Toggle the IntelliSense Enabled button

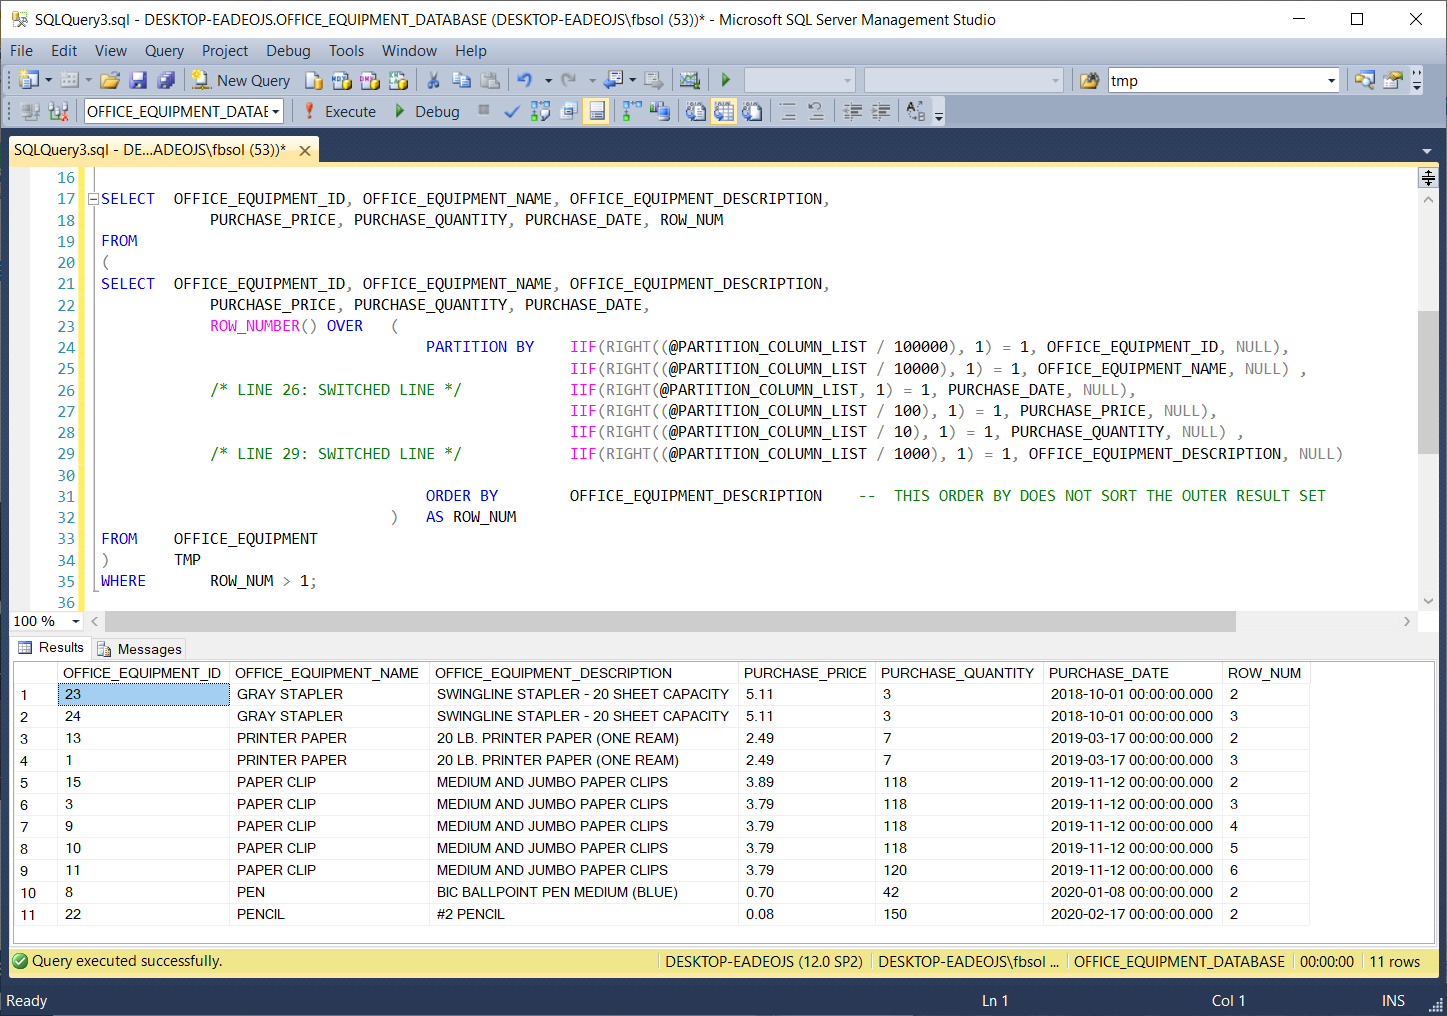click(x=597, y=112)
